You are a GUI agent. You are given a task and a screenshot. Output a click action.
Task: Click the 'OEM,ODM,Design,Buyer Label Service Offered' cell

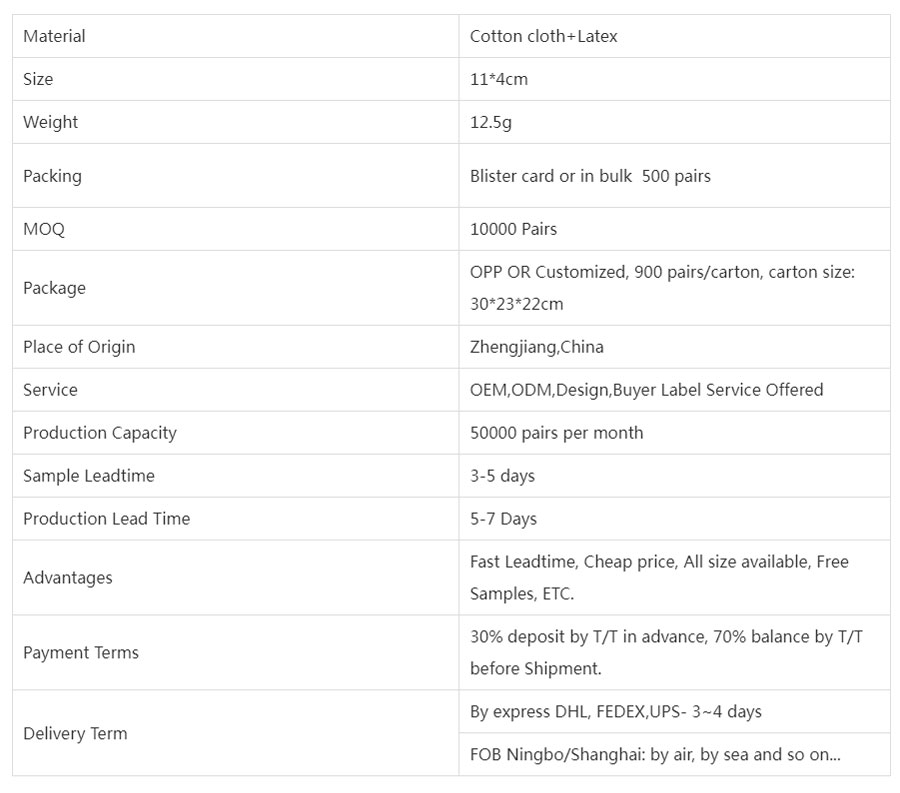pyautogui.click(x=646, y=390)
